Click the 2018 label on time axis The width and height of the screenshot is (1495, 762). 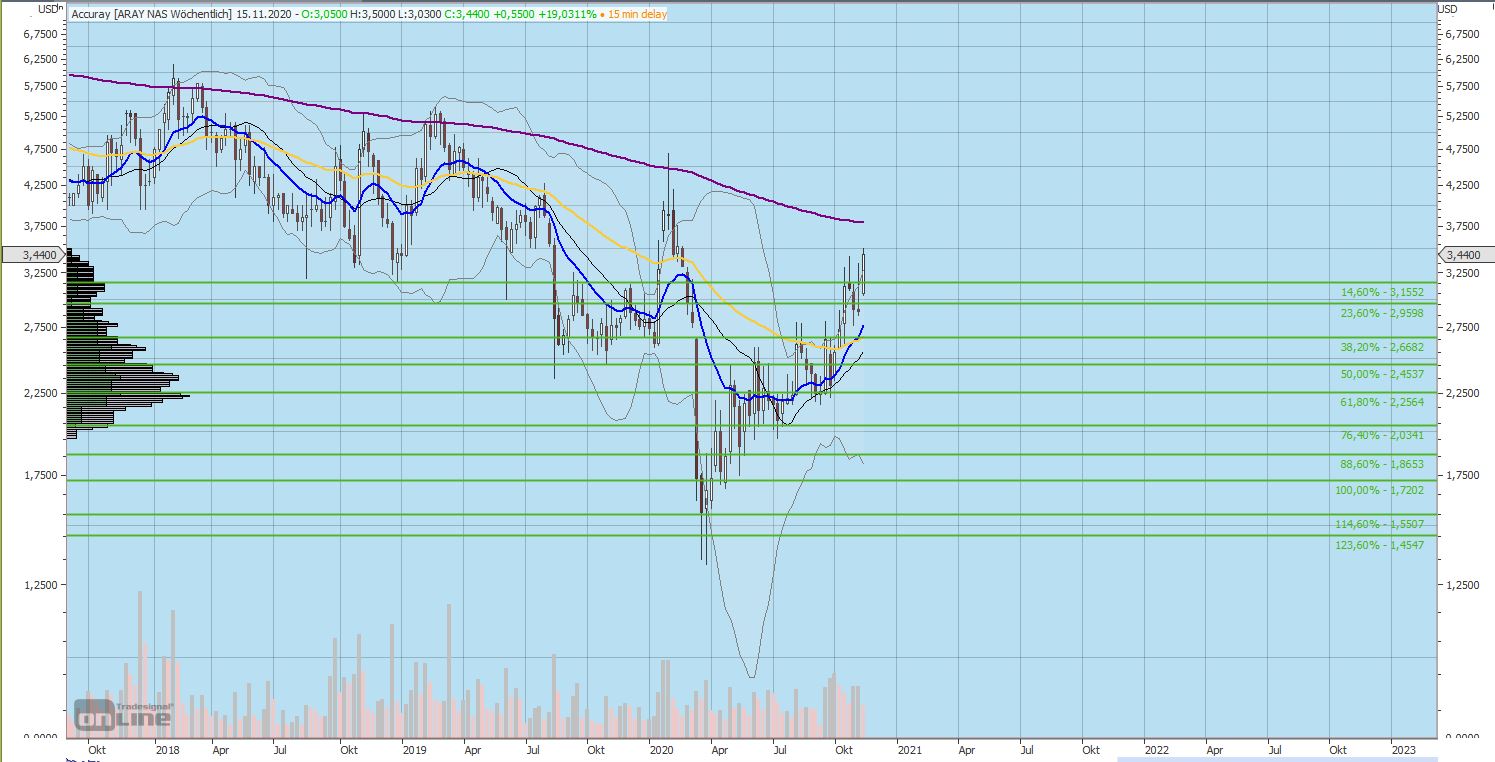coord(168,749)
